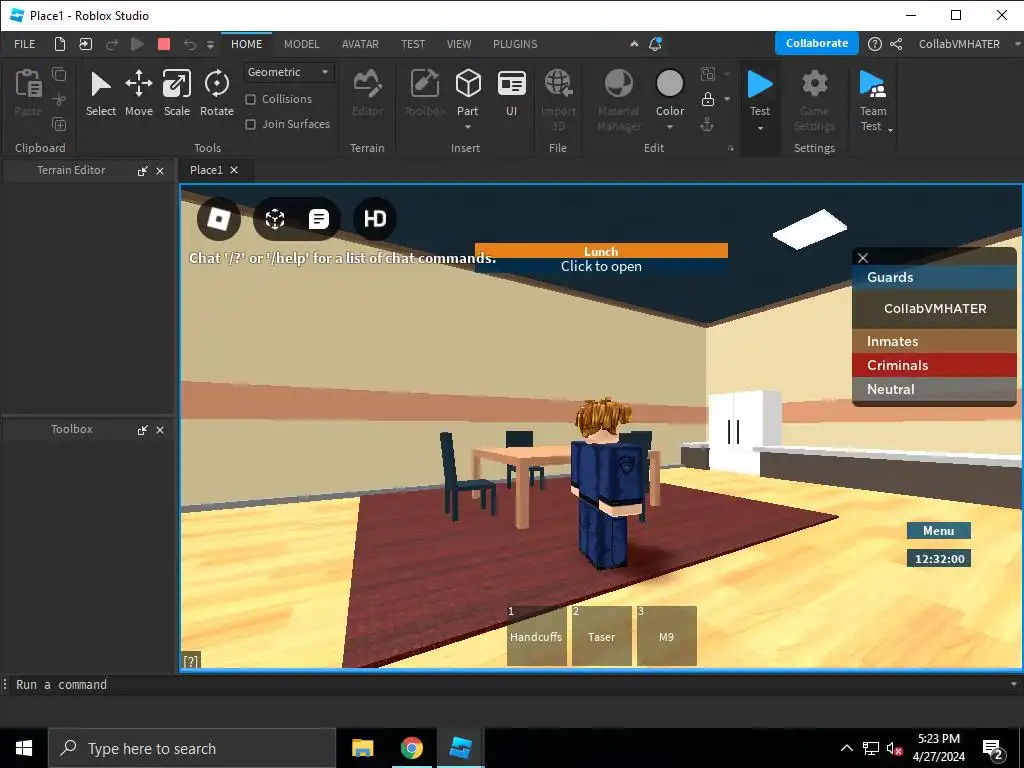The image size is (1024, 768).
Task: Expand the command bar history dropdown
Action: [1014, 684]
